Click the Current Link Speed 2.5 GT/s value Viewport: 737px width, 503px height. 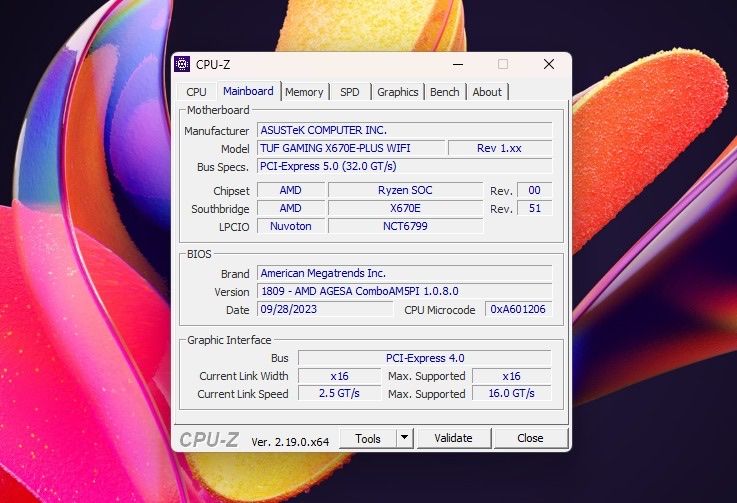point(339,393)
